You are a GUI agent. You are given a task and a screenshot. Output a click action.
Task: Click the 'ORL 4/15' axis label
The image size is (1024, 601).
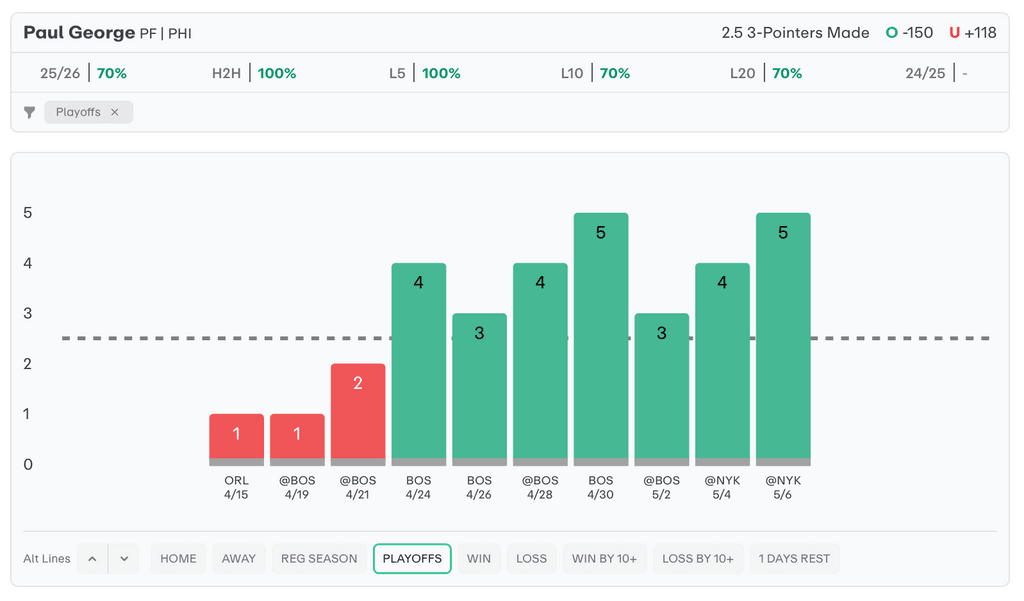pos(236,487)
